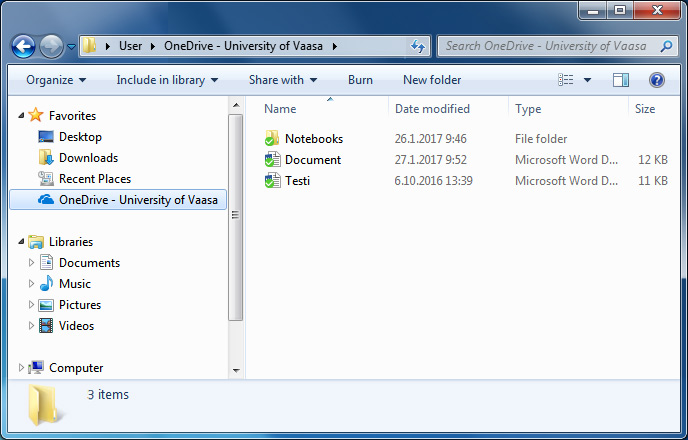Open the Help question mark icon
Viewport: 688px width, 440px height.
point(656,80)
